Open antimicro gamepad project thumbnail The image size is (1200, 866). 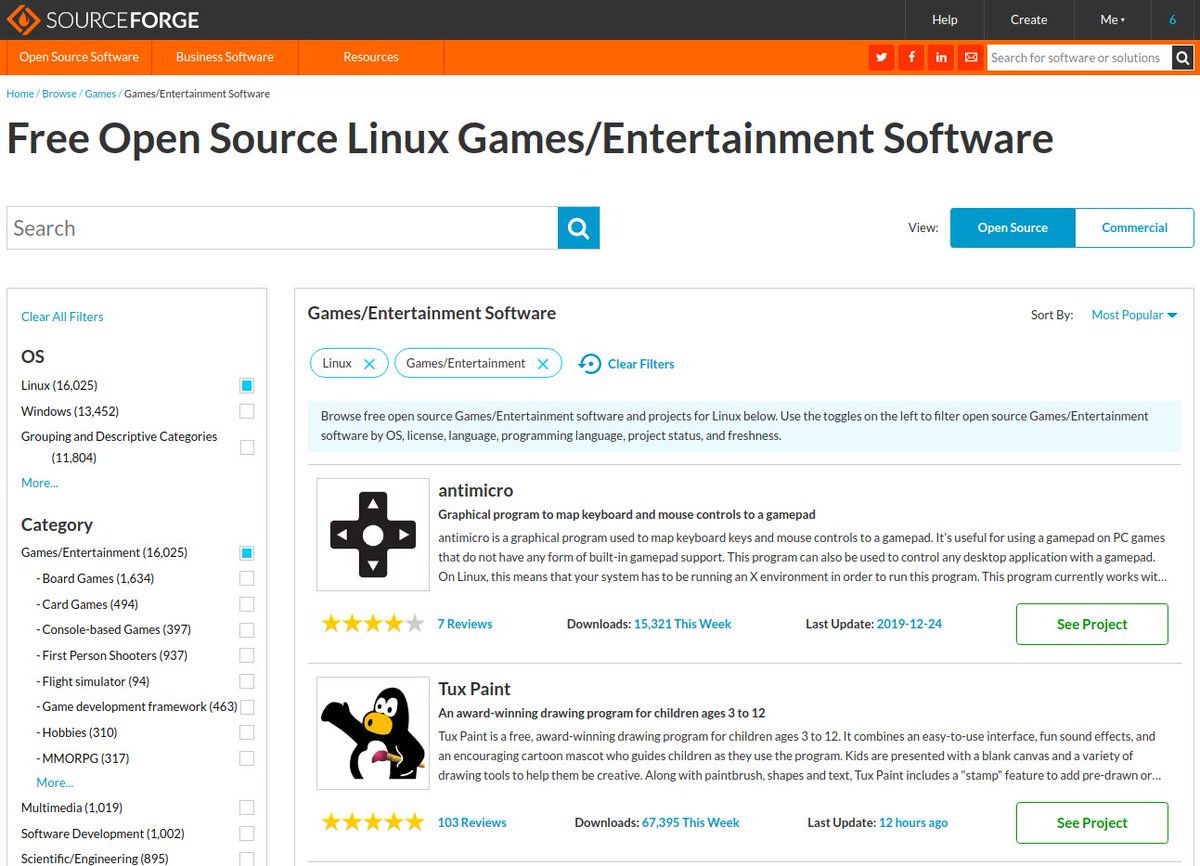click(x=373, y=534)
